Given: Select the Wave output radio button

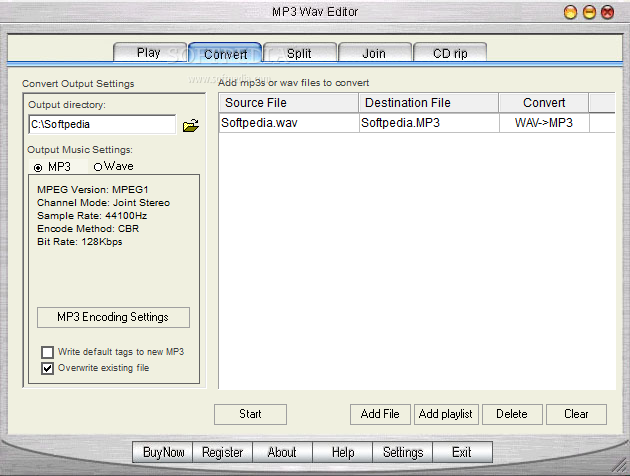Looking at the screenshot, I should click(x=98, y=167).
